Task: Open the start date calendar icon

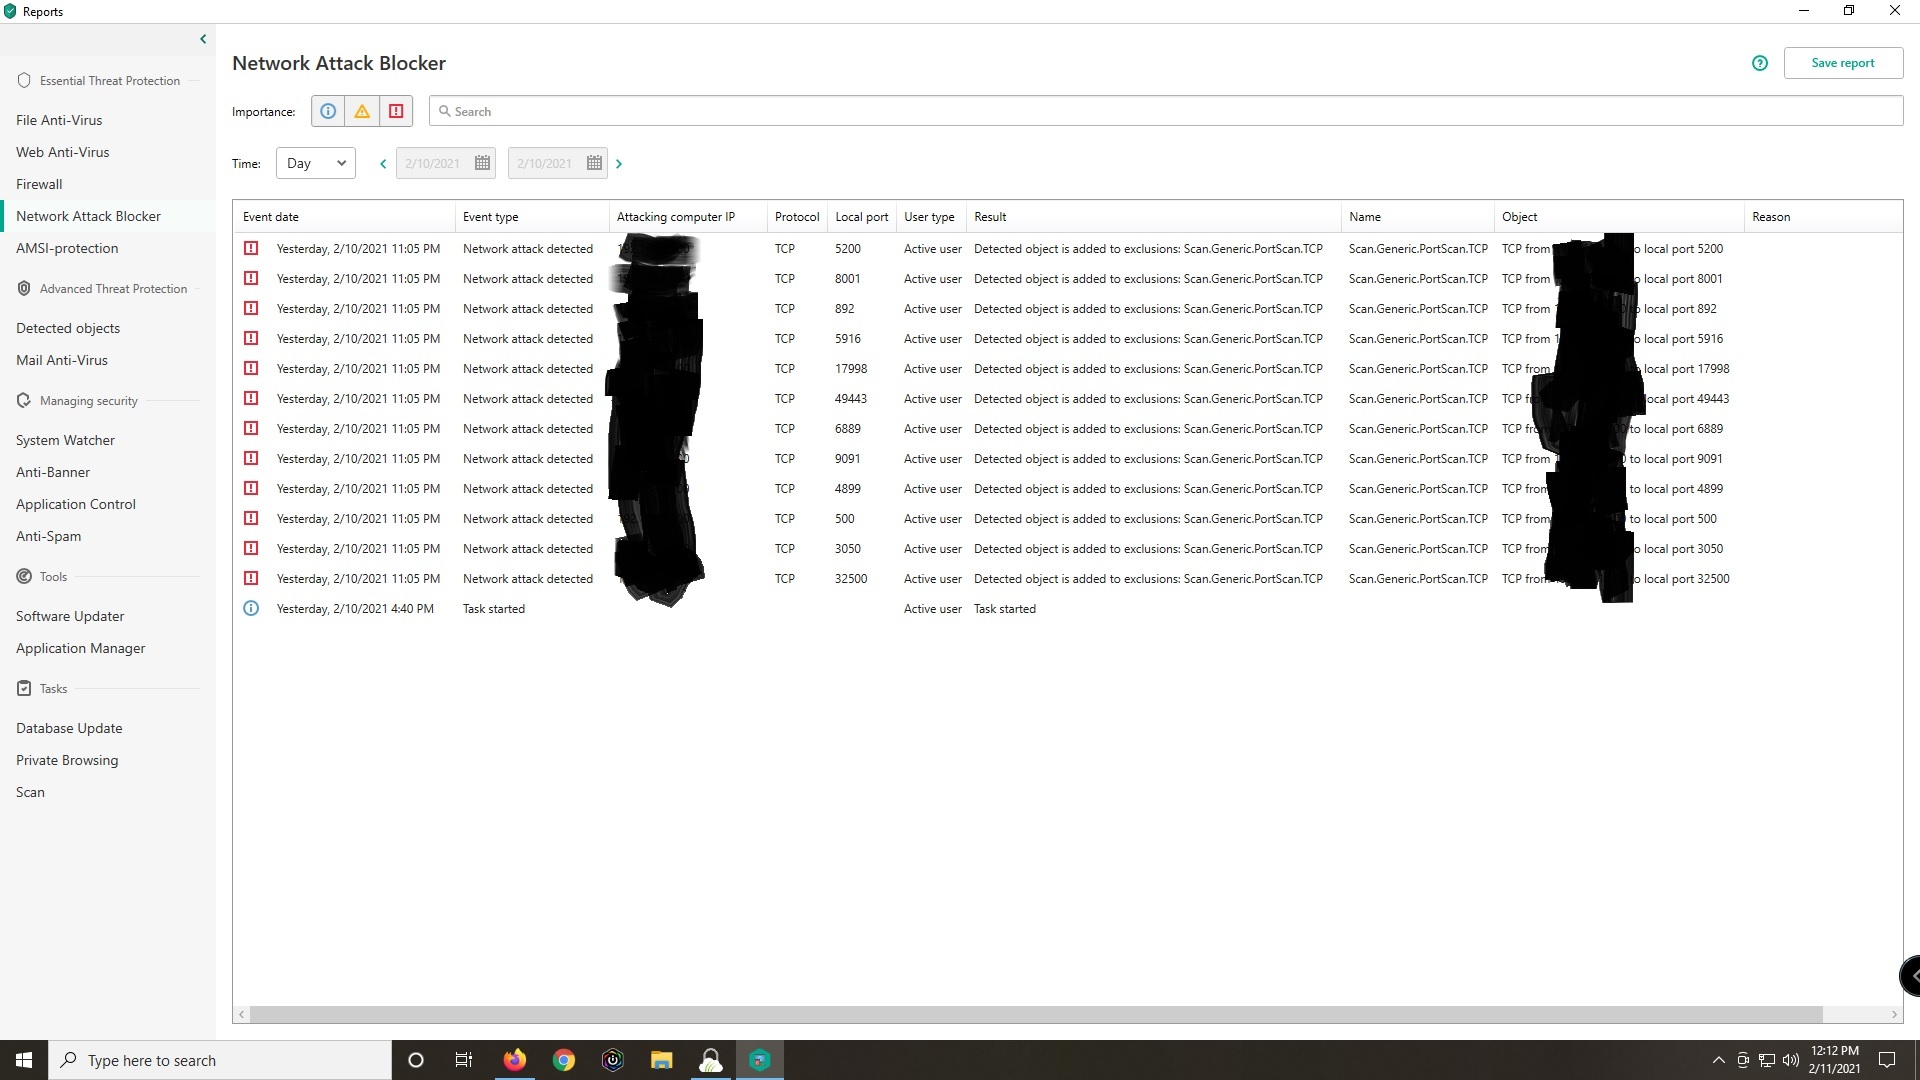Action: click(x=482, y=163)
